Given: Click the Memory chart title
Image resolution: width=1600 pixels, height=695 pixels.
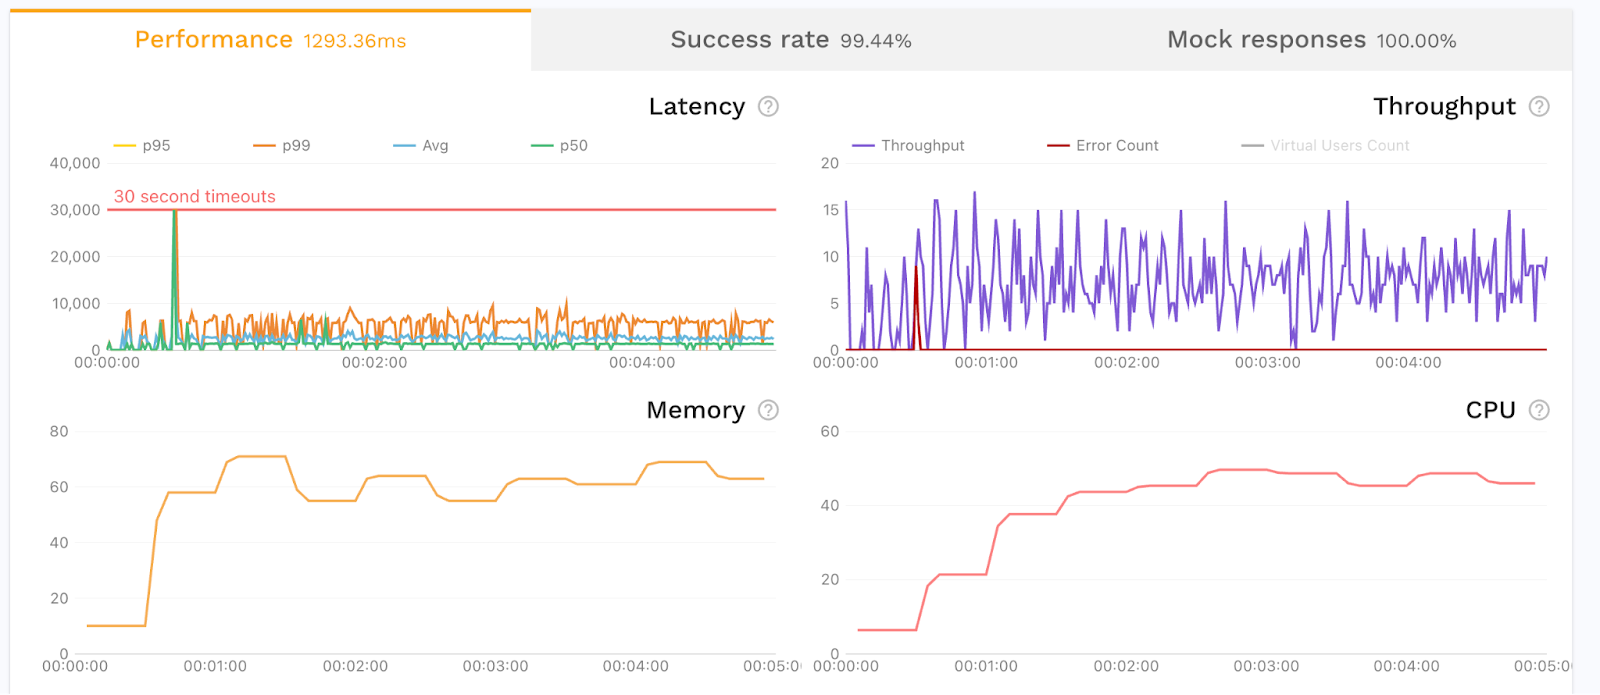Looking at the screenshot, I should tap(696, 410).
